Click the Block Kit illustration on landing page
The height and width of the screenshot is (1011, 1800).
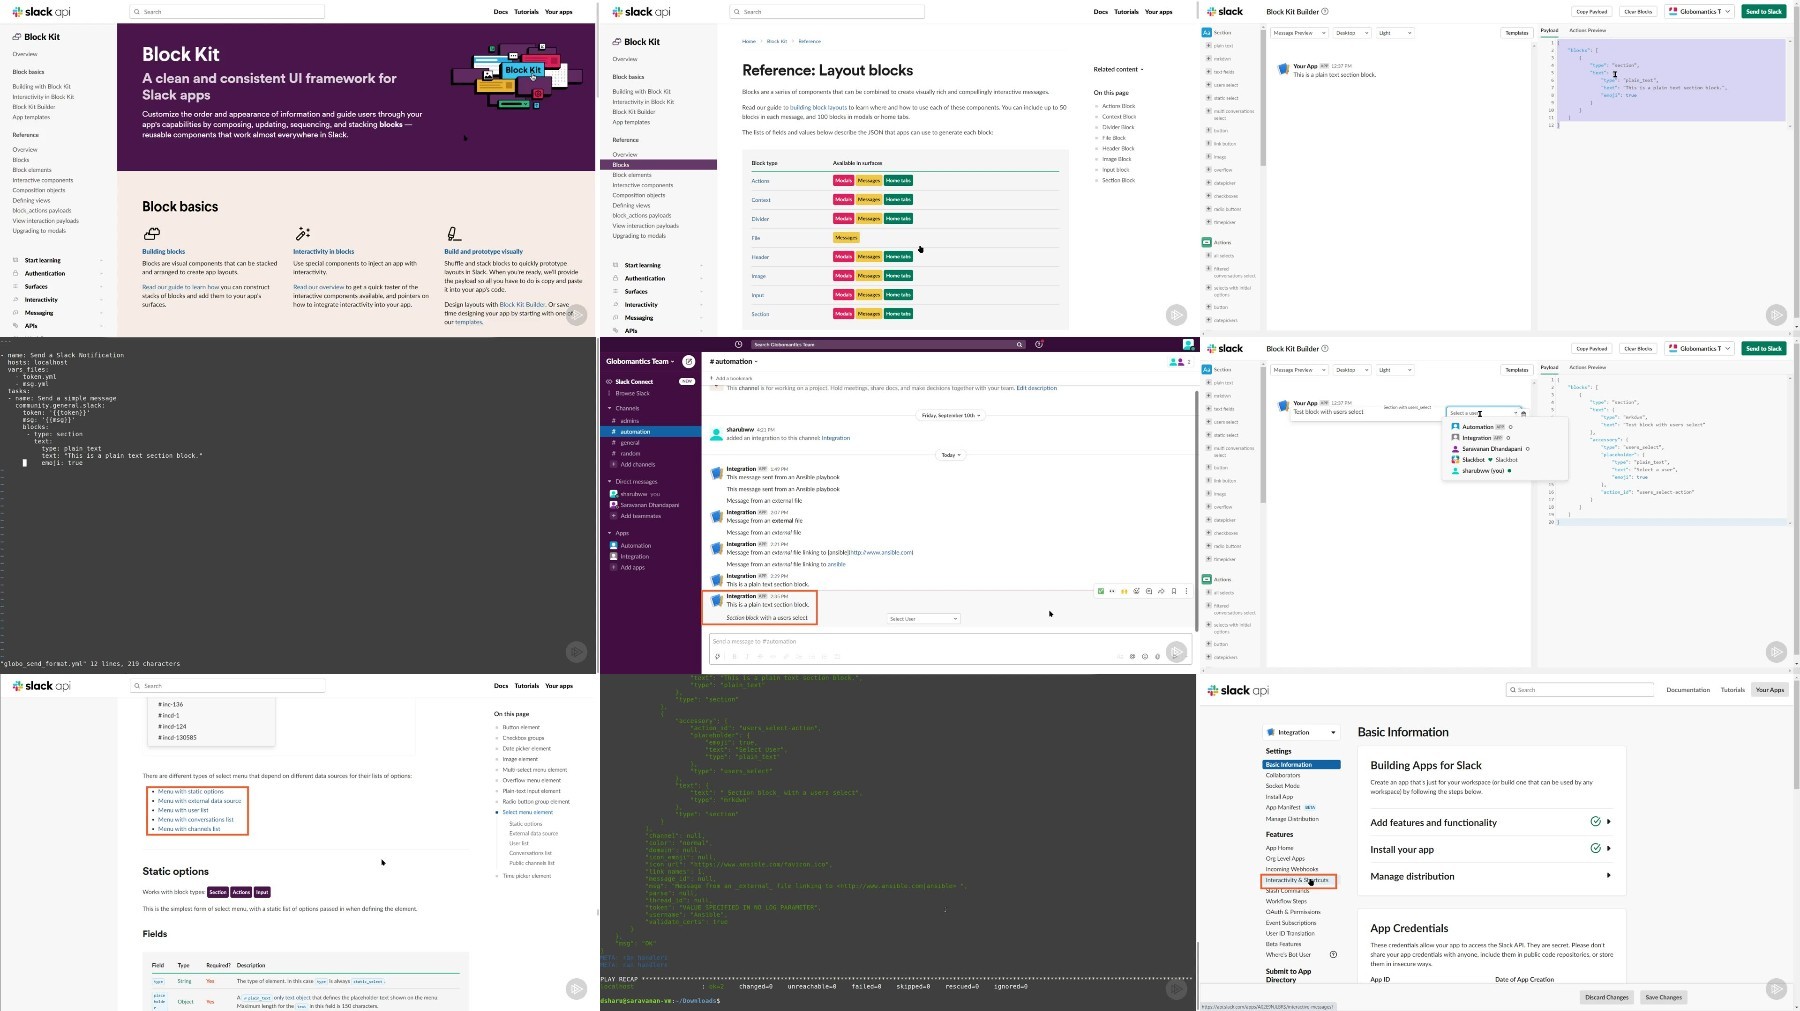pos(518,77)
